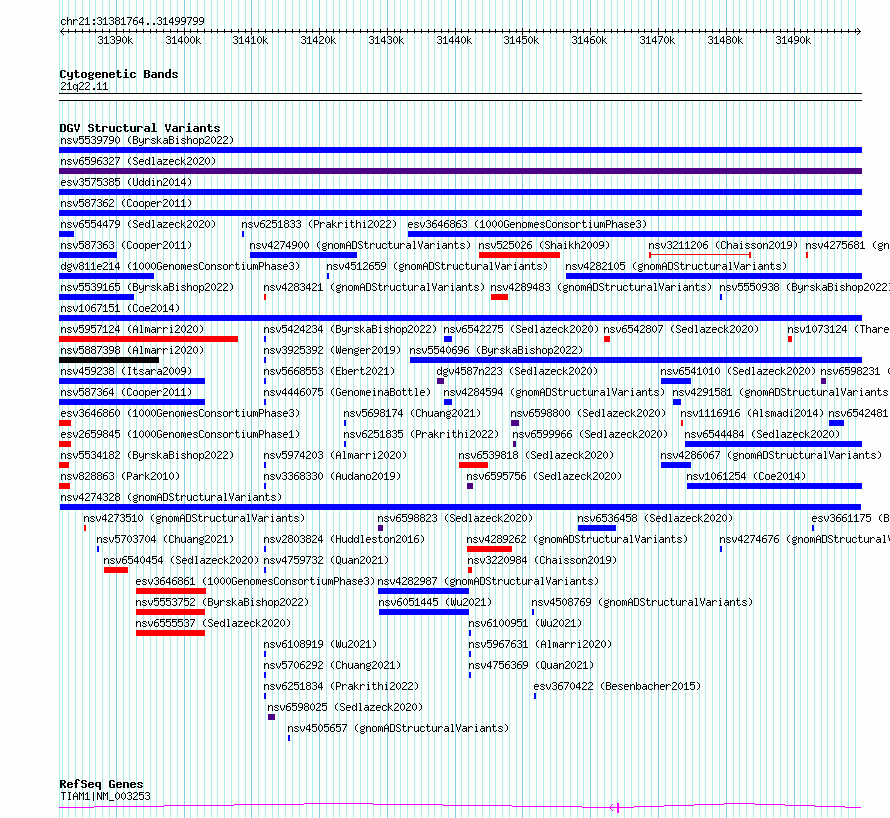Image resolution: width=890 pixels, height=818 pixels.
Task: Open nsv6541010 (Sedlazeck2020) variant label
Action: tap(738, 371)
